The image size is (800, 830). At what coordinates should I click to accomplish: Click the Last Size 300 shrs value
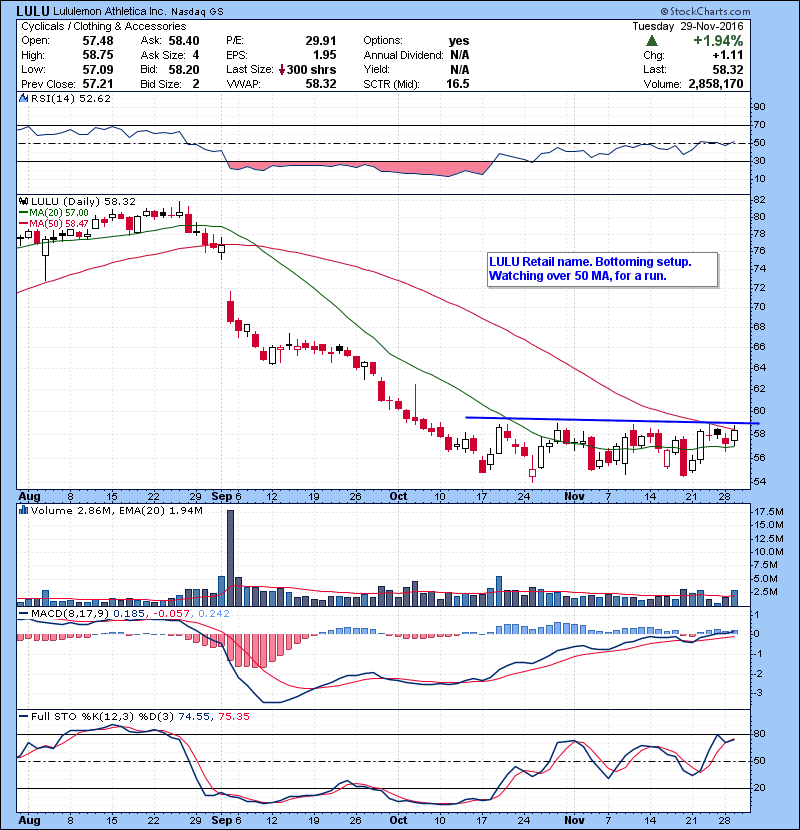tap(311, 69)
